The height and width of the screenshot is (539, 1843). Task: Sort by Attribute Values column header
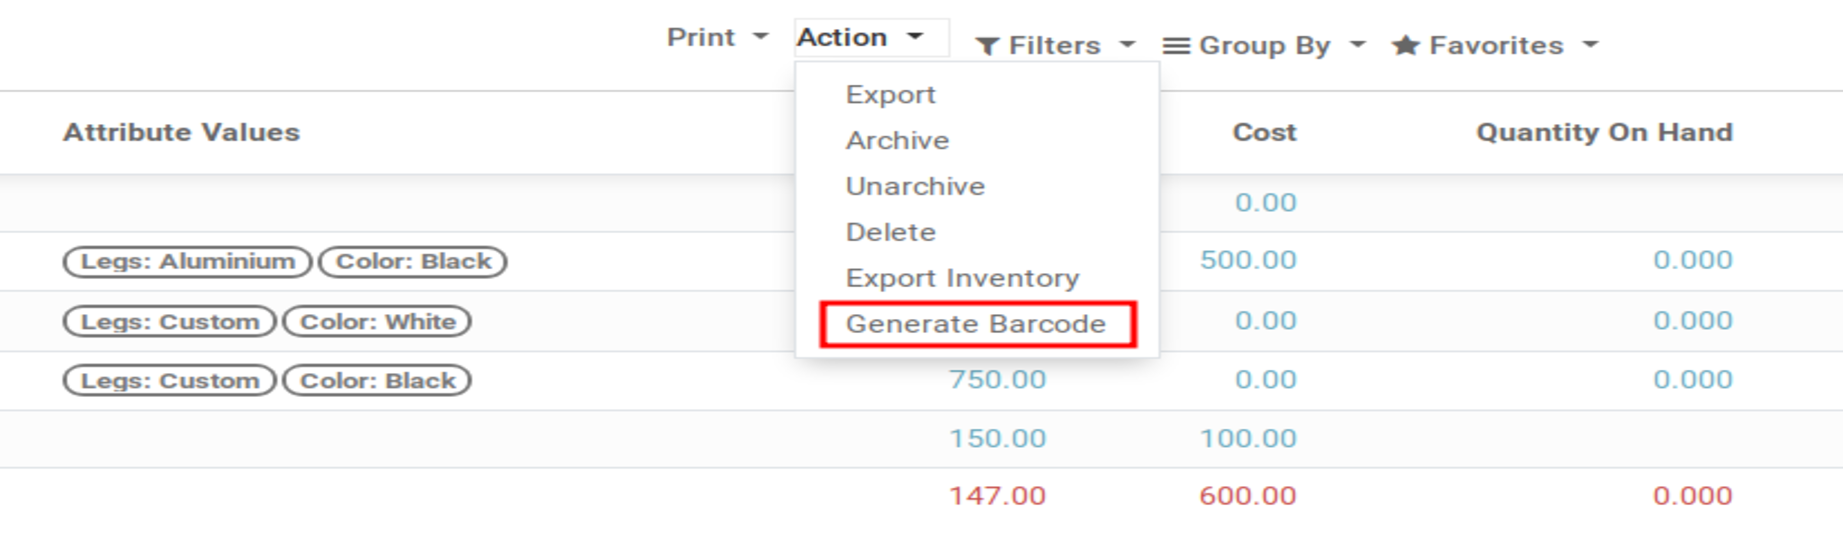[181, 133]
